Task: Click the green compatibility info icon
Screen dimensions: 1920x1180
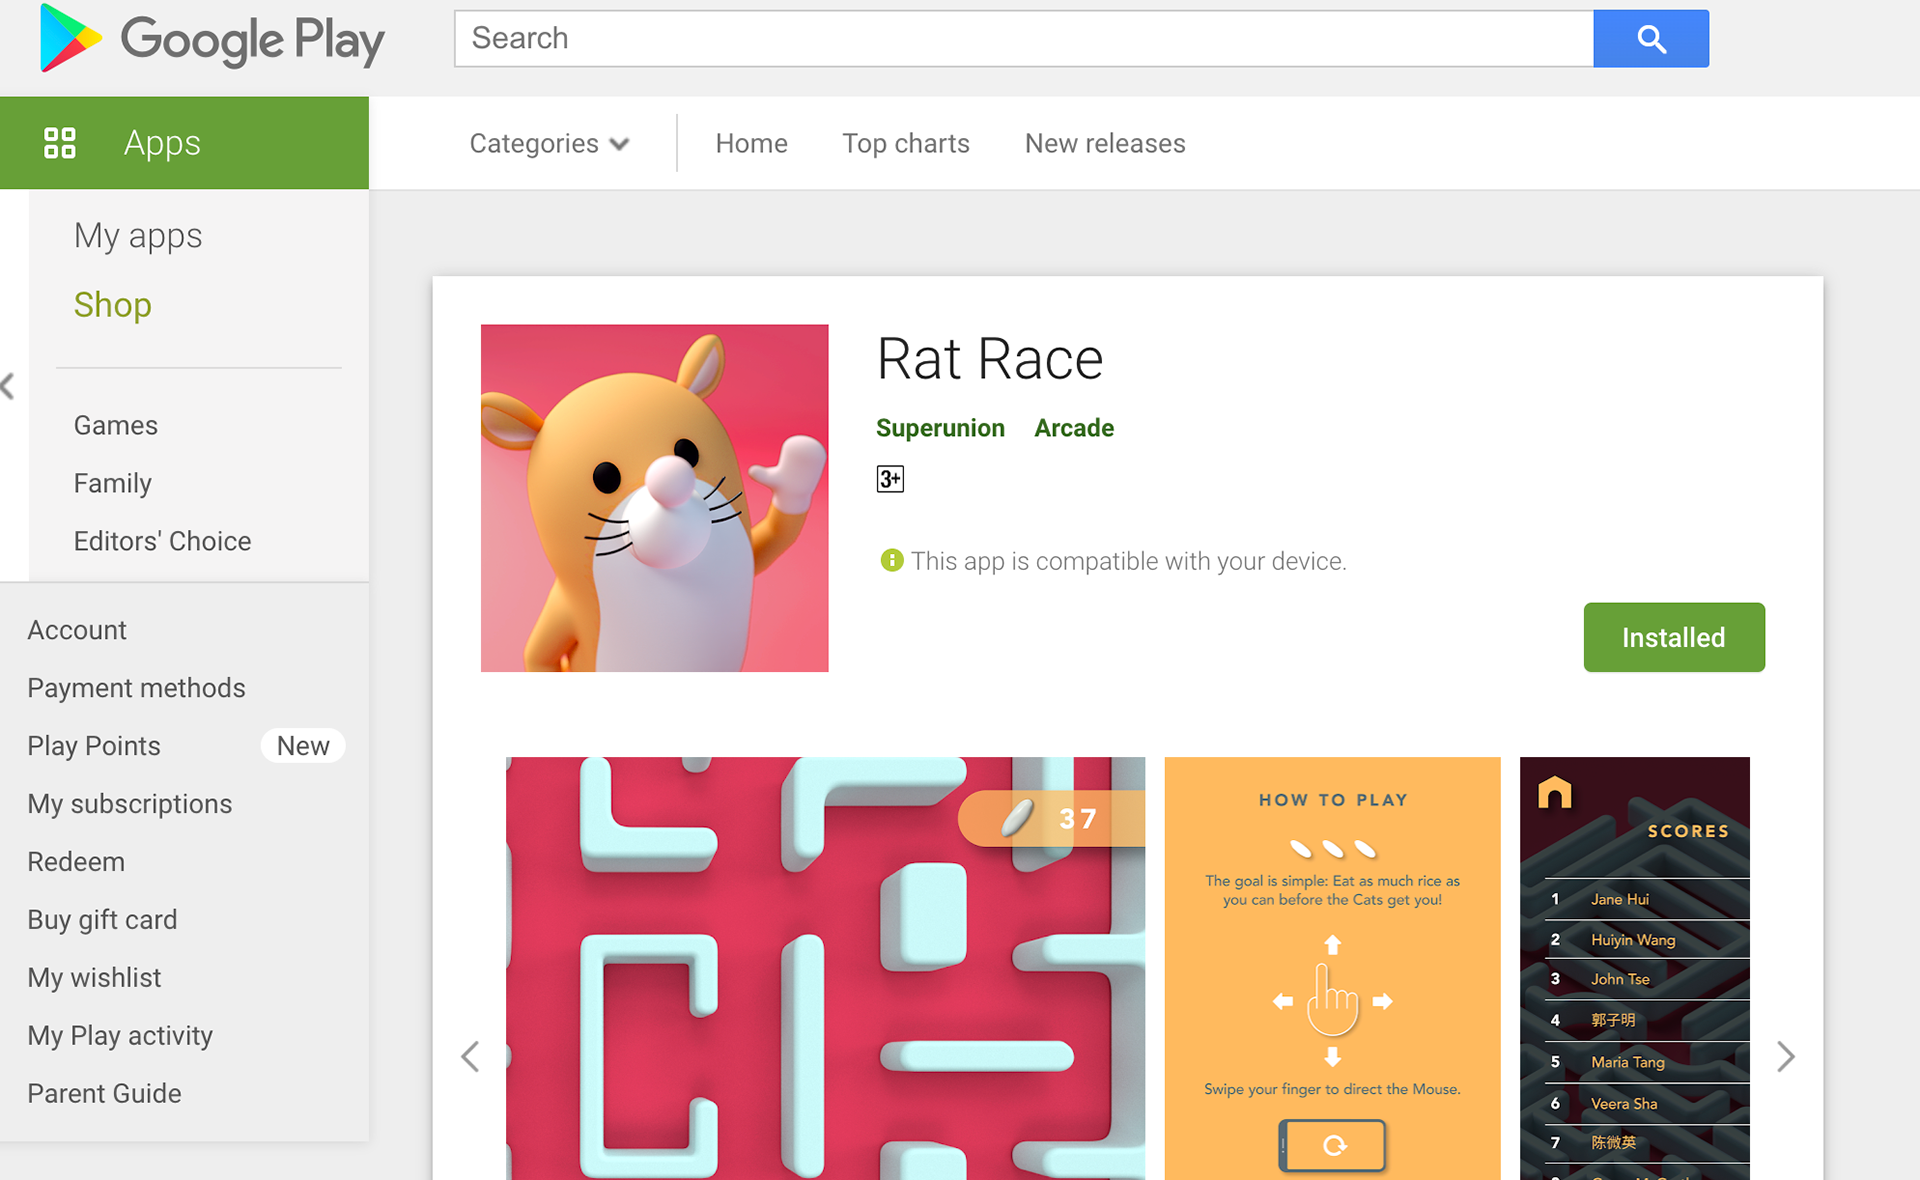Action: pos(891,560)
